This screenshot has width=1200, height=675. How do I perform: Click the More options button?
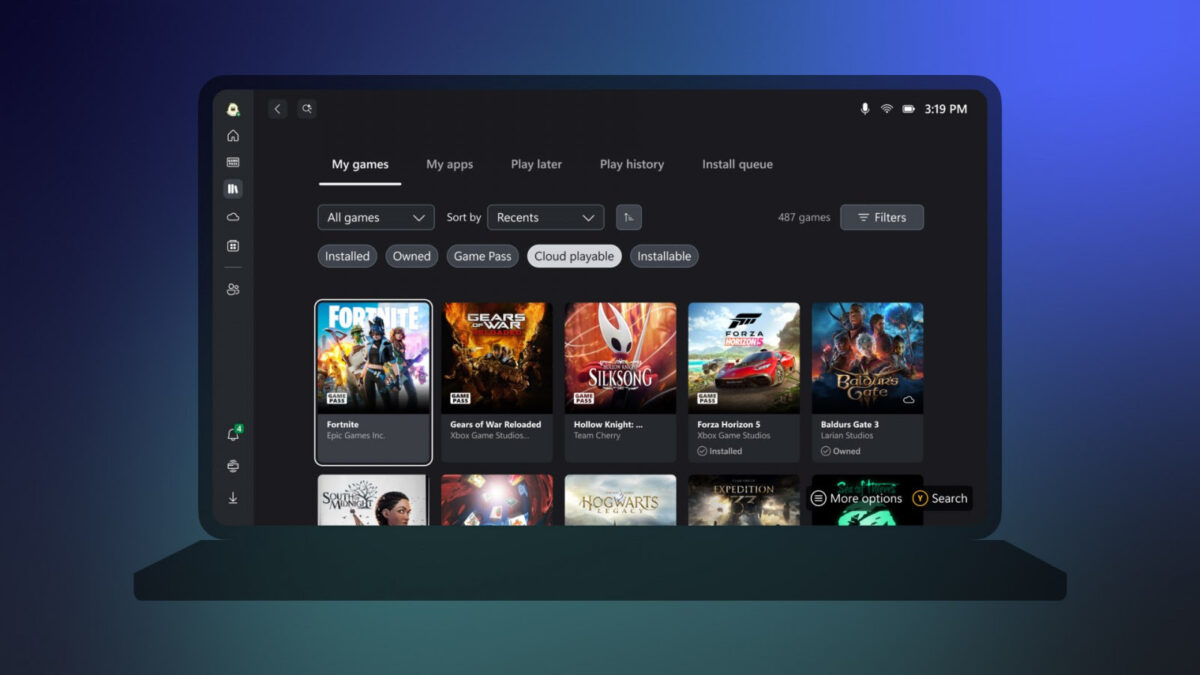tap(856, 498)
